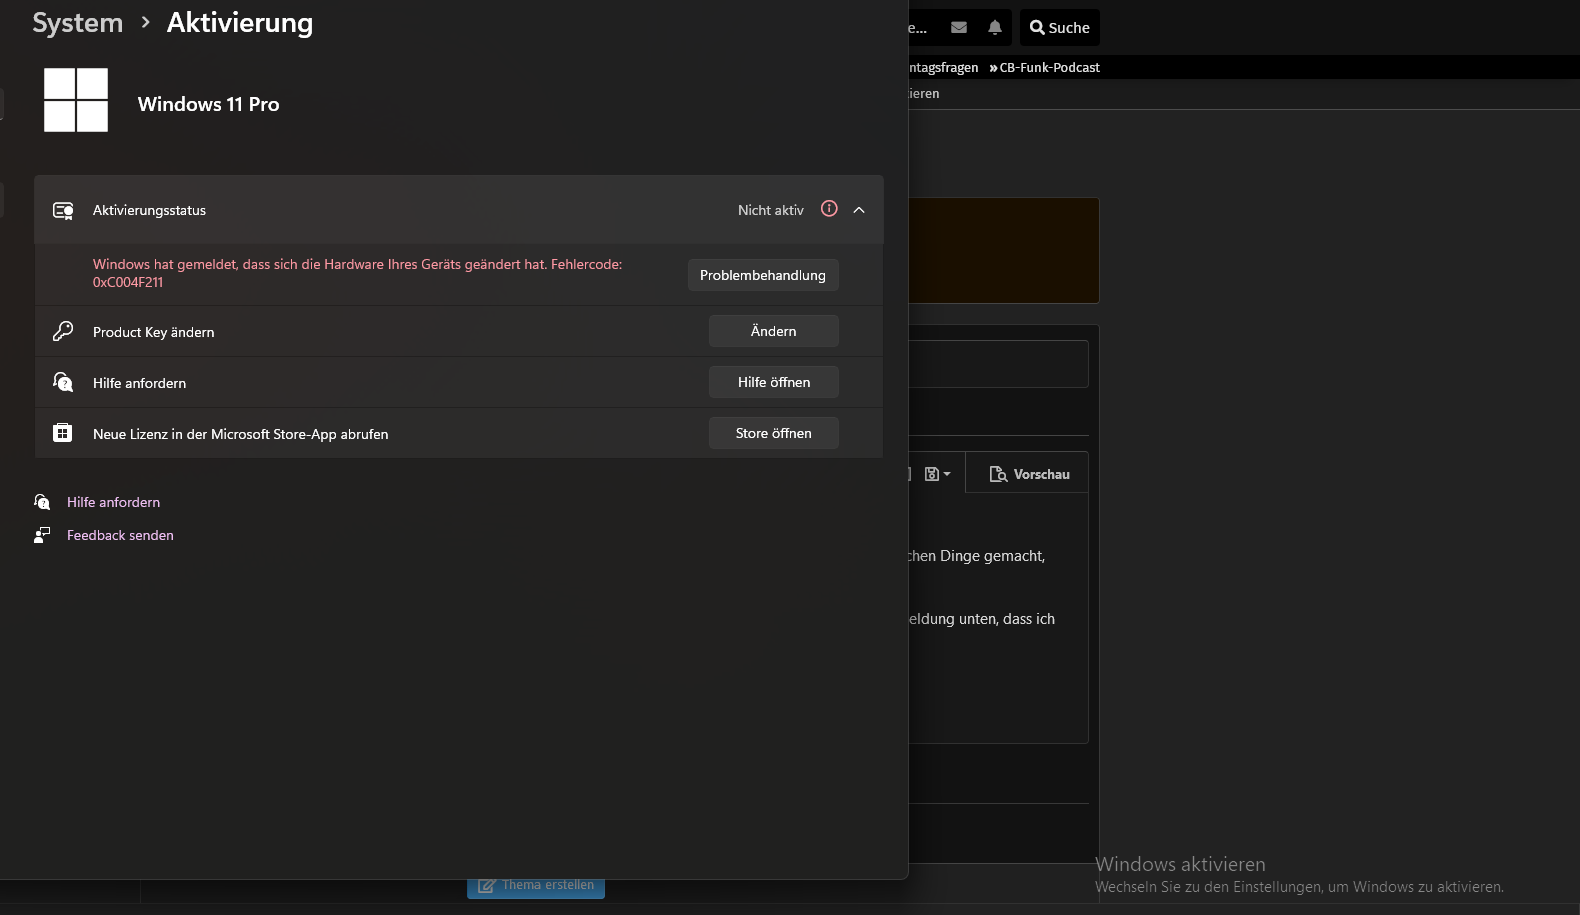Click the Product Key key icon
Image resolution: width=1580 pixels, height=915 pixels.
pyautogui.click(x=63, y=331)
